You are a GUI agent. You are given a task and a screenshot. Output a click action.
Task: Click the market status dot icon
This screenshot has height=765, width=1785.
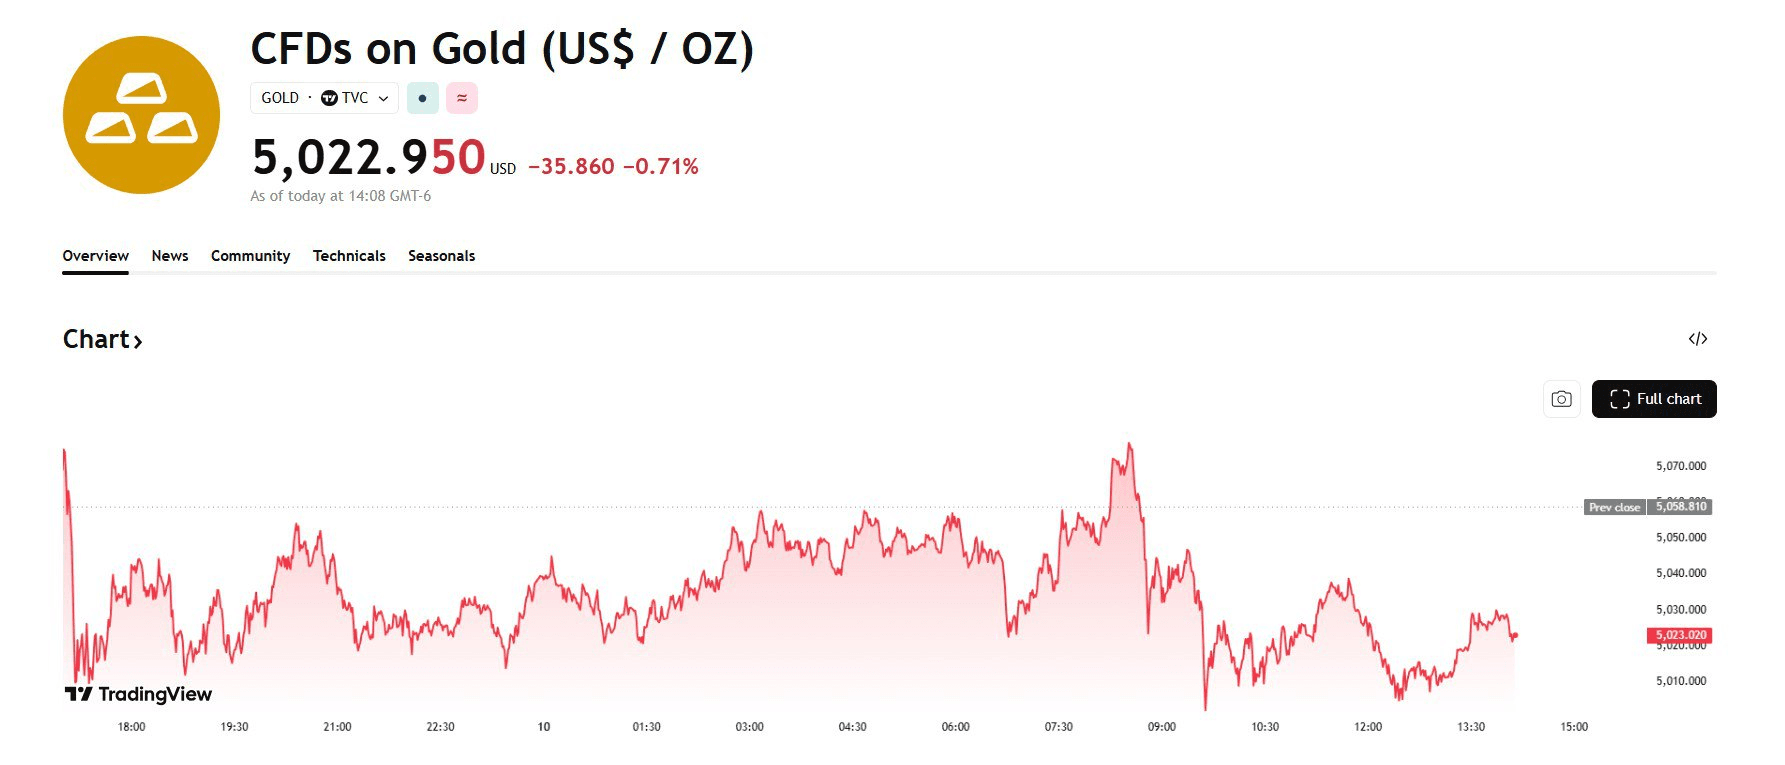tap(422, 98)
